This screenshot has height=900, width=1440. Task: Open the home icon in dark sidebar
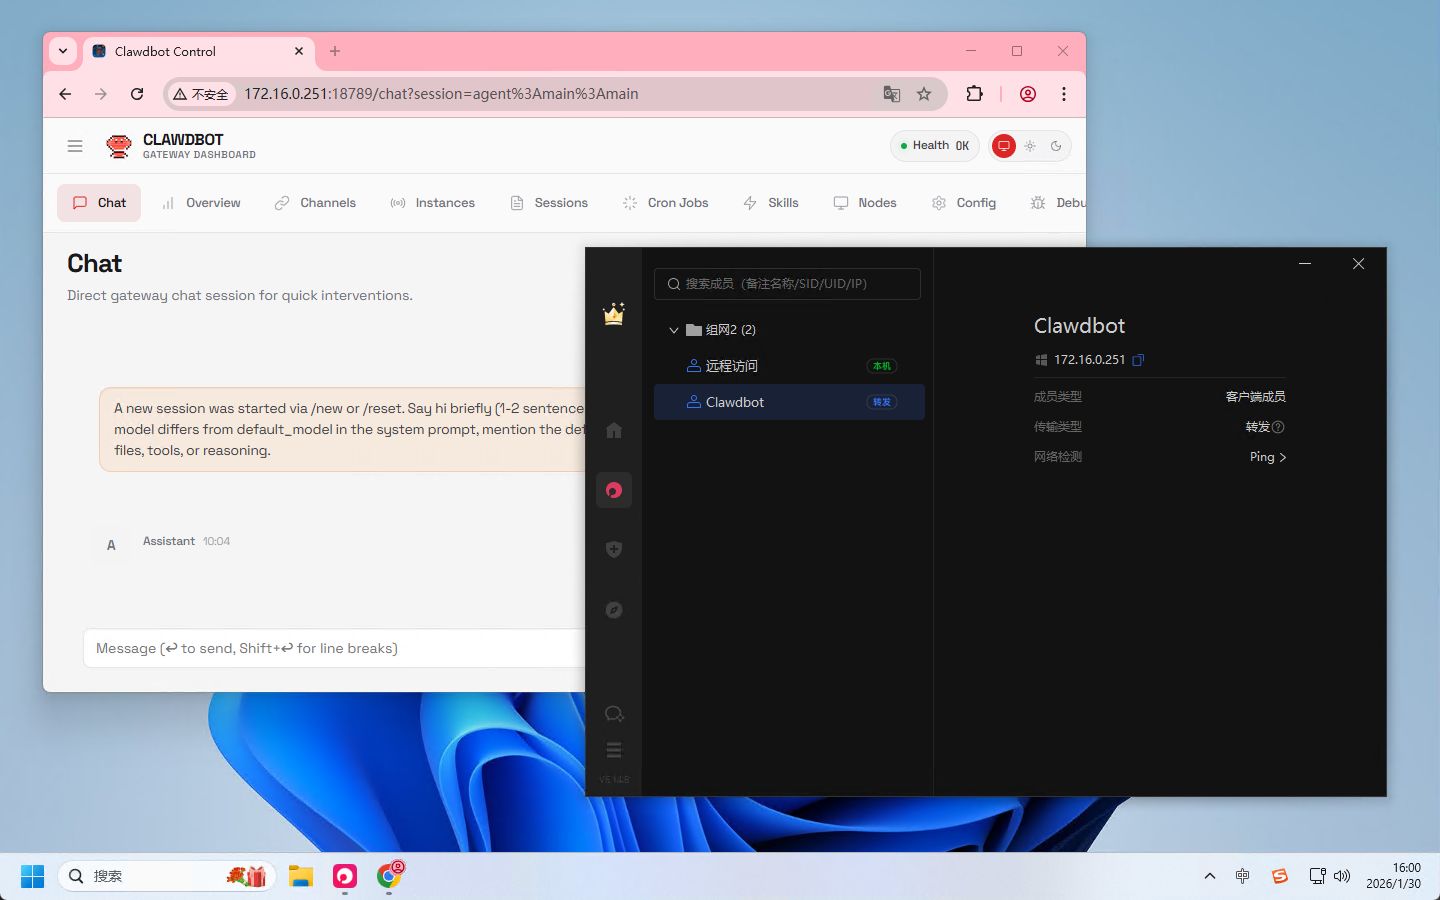pyautogui.click(x=614, y=431)
